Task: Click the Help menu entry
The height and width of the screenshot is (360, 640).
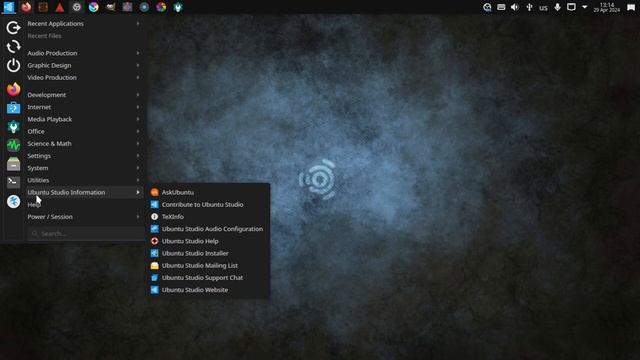Action: click(x=83, y=204)
